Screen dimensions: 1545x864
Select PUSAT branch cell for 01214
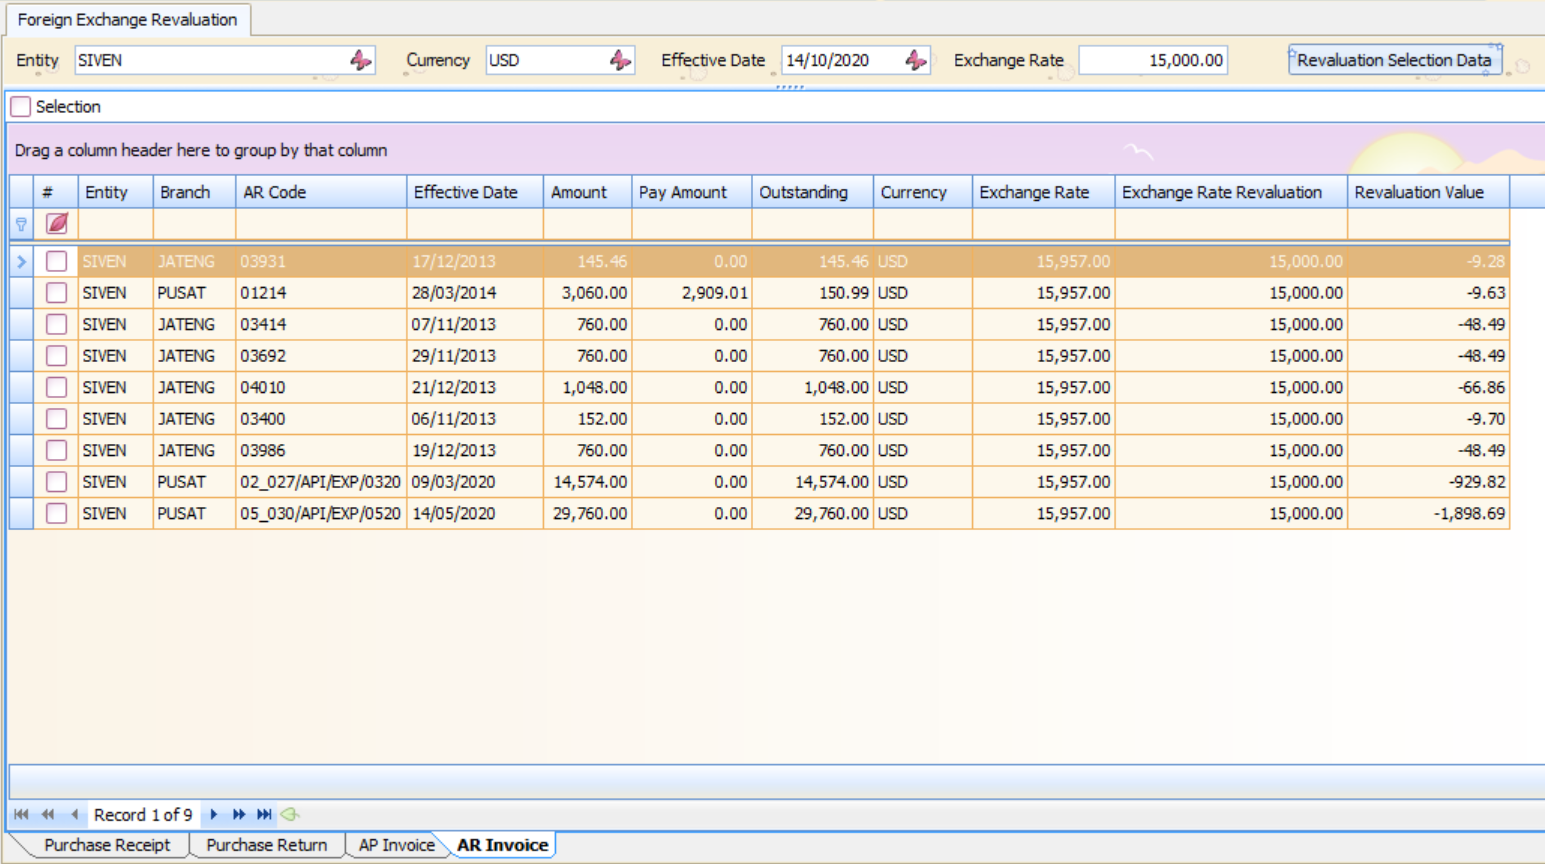click(x=194, y=293)
